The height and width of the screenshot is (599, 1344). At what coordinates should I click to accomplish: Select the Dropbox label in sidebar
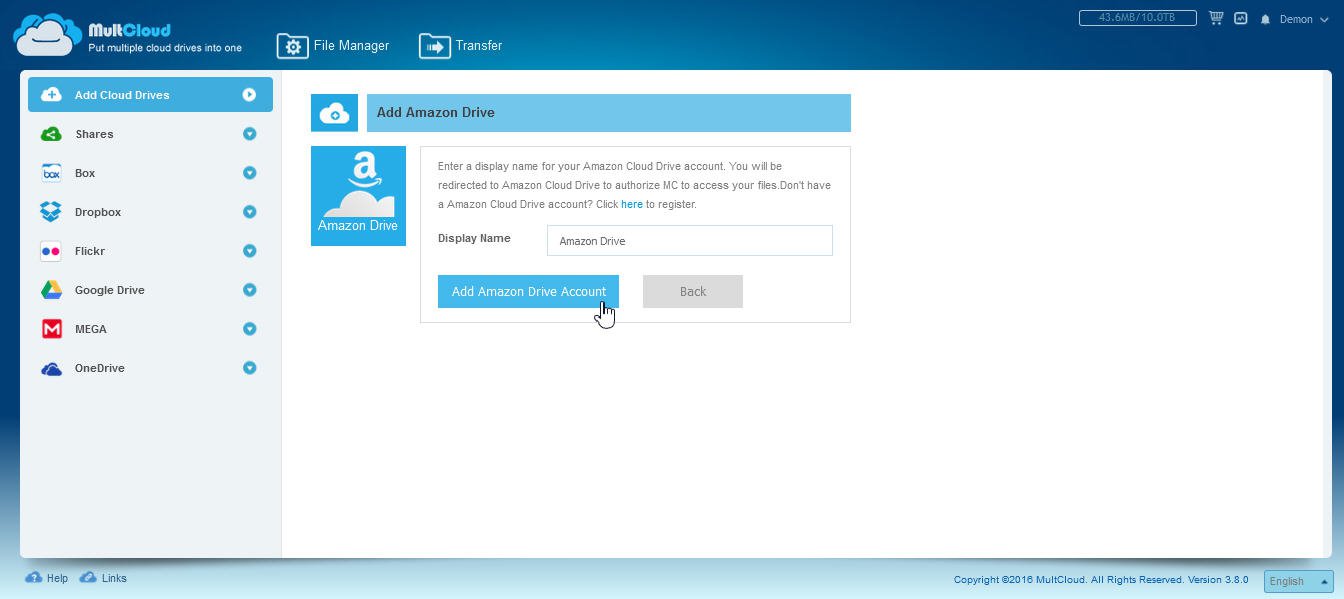[x=98, y=212]
